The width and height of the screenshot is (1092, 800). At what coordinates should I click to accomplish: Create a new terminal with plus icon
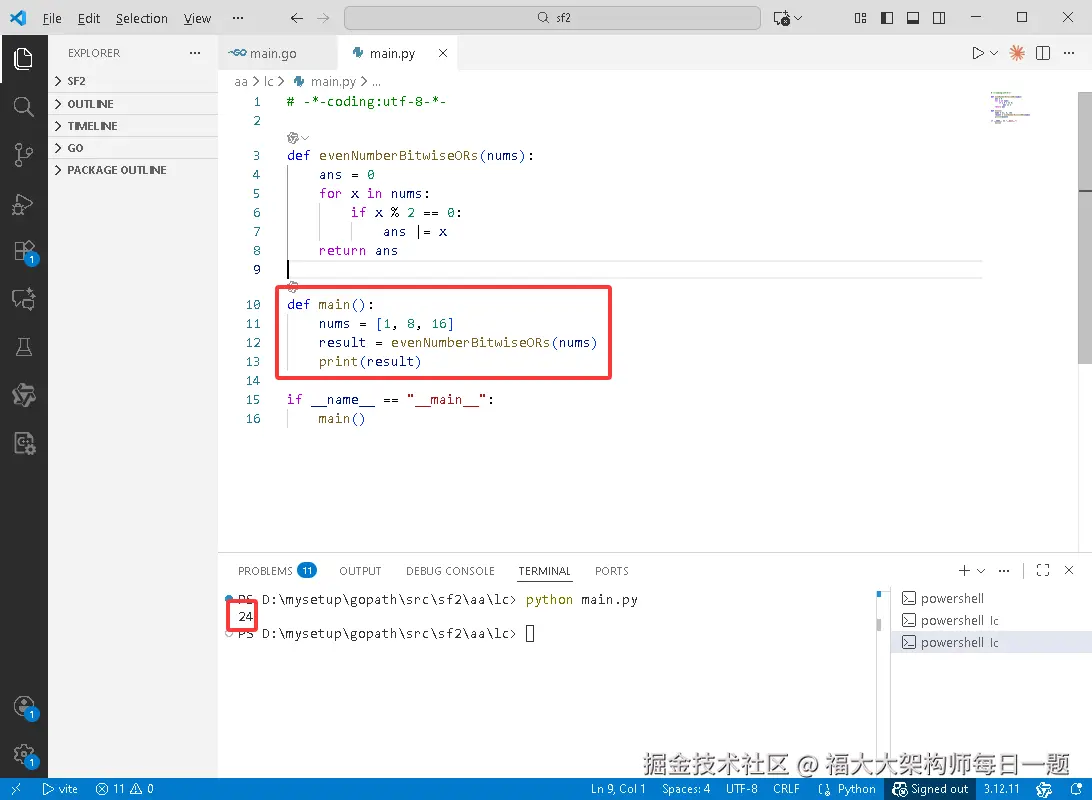coord(964,570)
